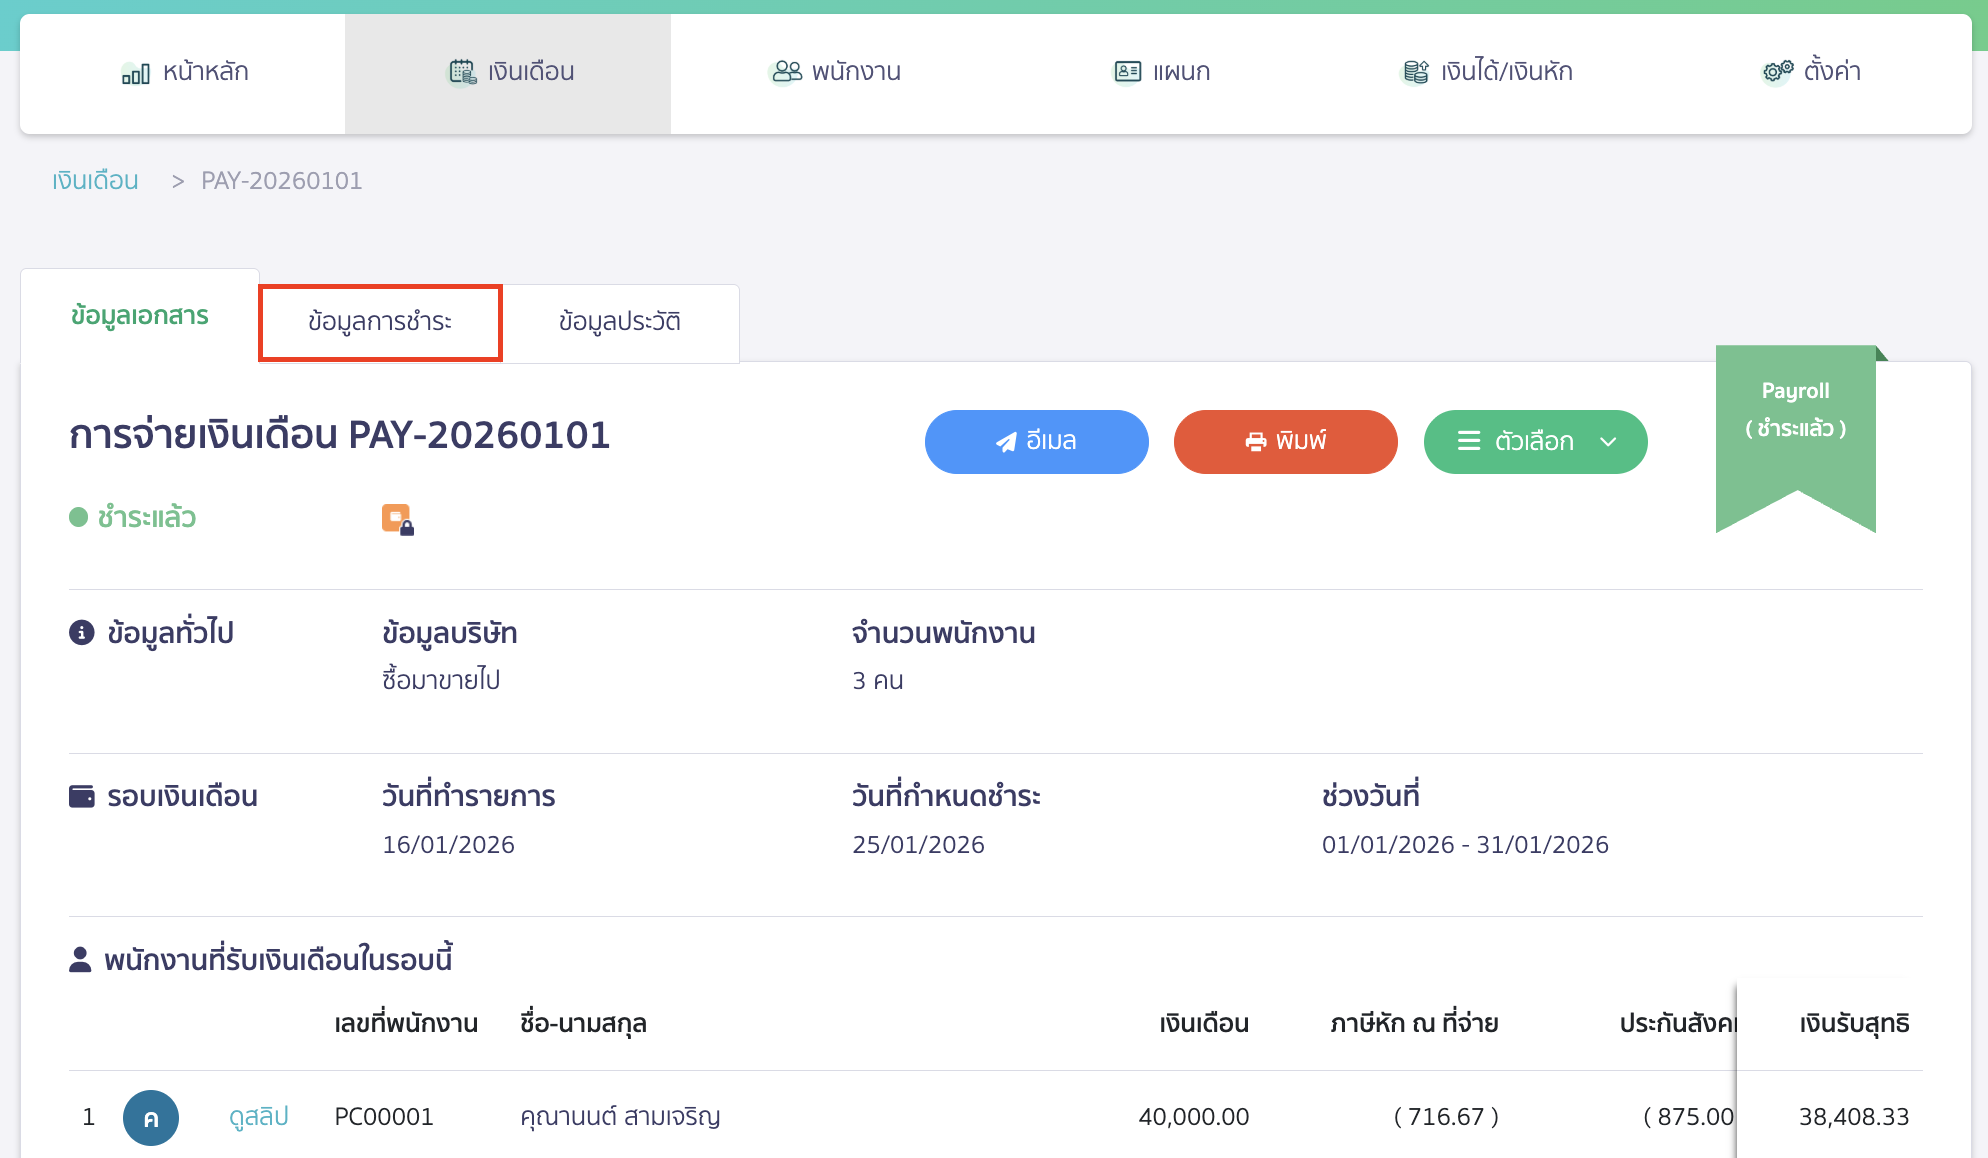
Task: Open the ตัวเลือก dropdown menu
Action: coord(1535,441)
